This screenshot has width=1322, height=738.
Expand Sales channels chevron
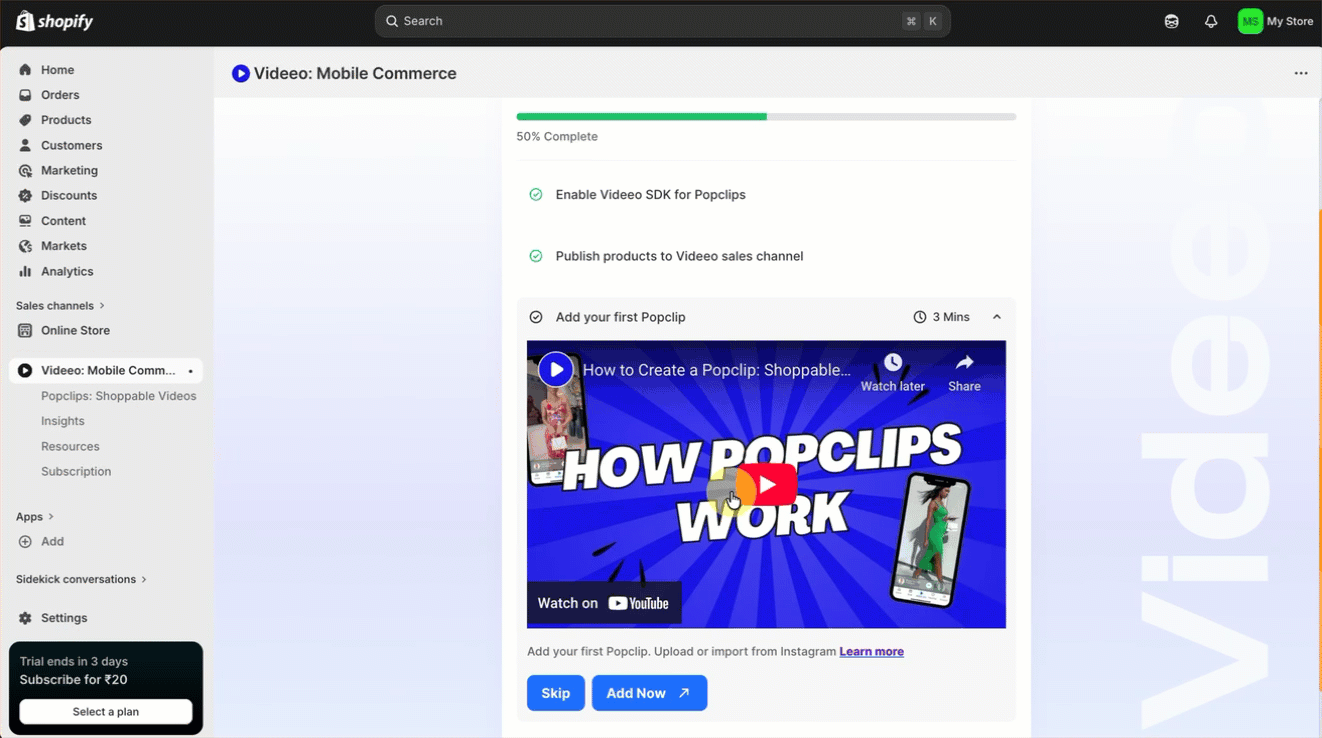coord(102,306)
